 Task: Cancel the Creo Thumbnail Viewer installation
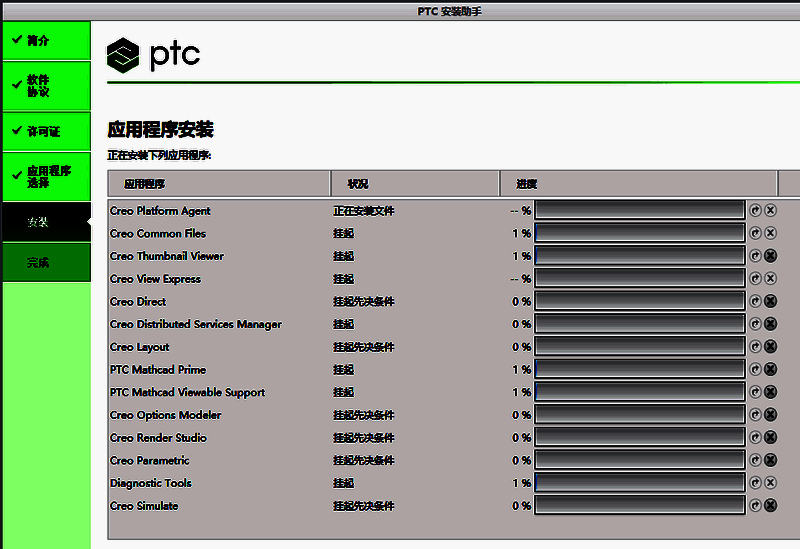[770, 256]
